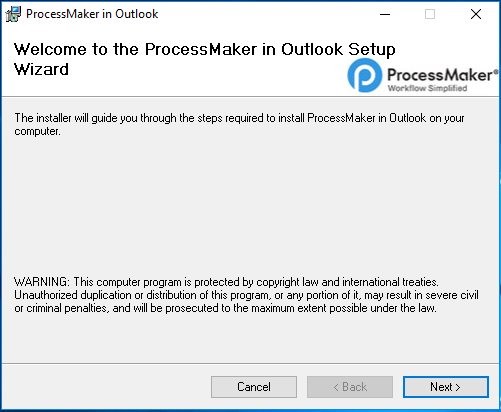The width and height of the screenshot is (501, 412).
Task: Proceed with the Next > button
Action: [446, 387]
